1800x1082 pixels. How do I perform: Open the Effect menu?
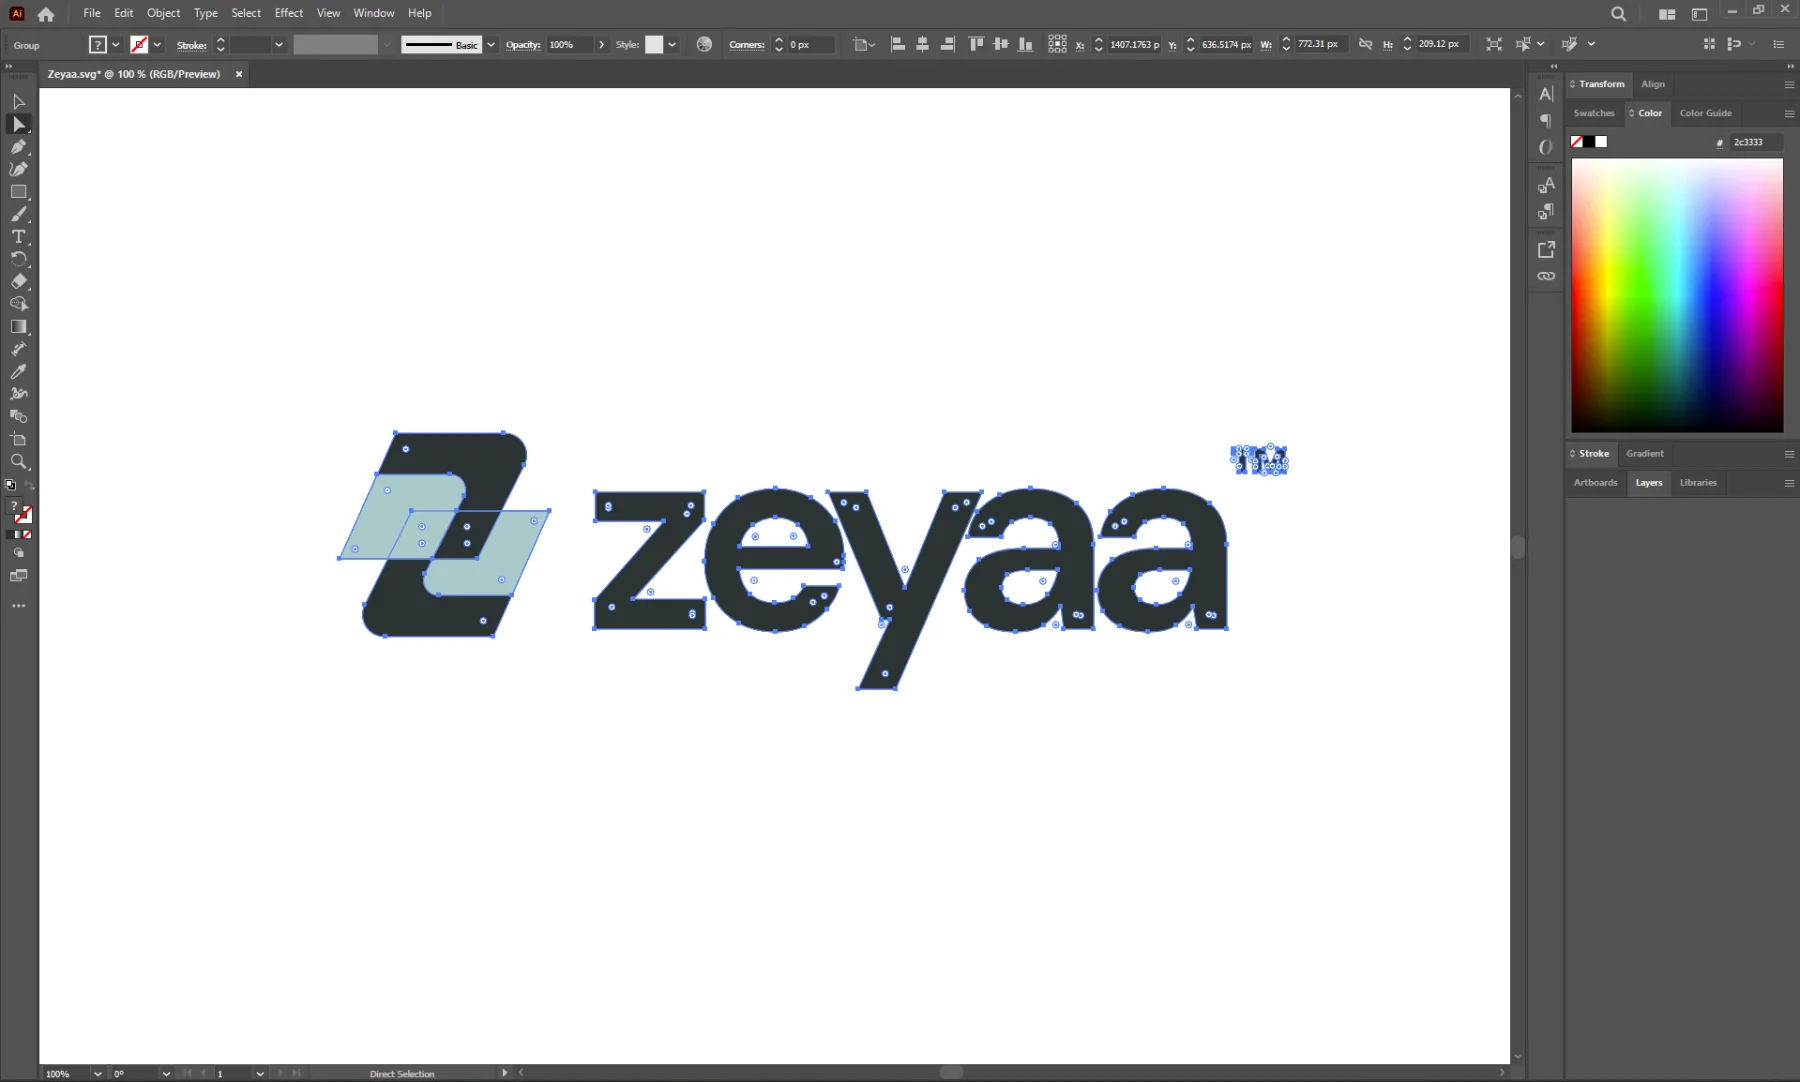click(x=288, y=13)
